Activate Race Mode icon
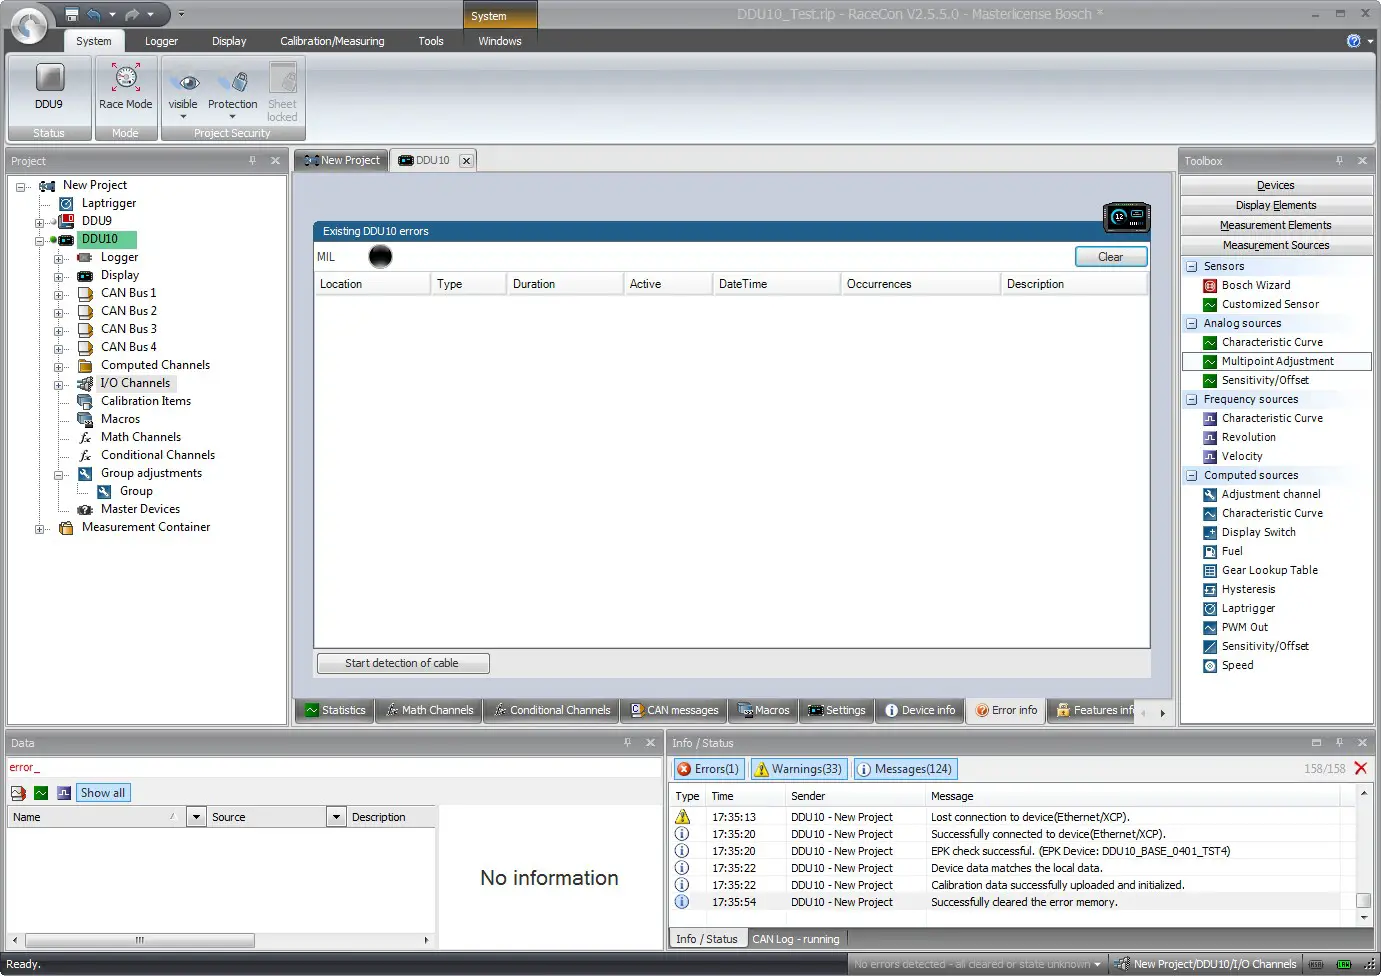 126,78
